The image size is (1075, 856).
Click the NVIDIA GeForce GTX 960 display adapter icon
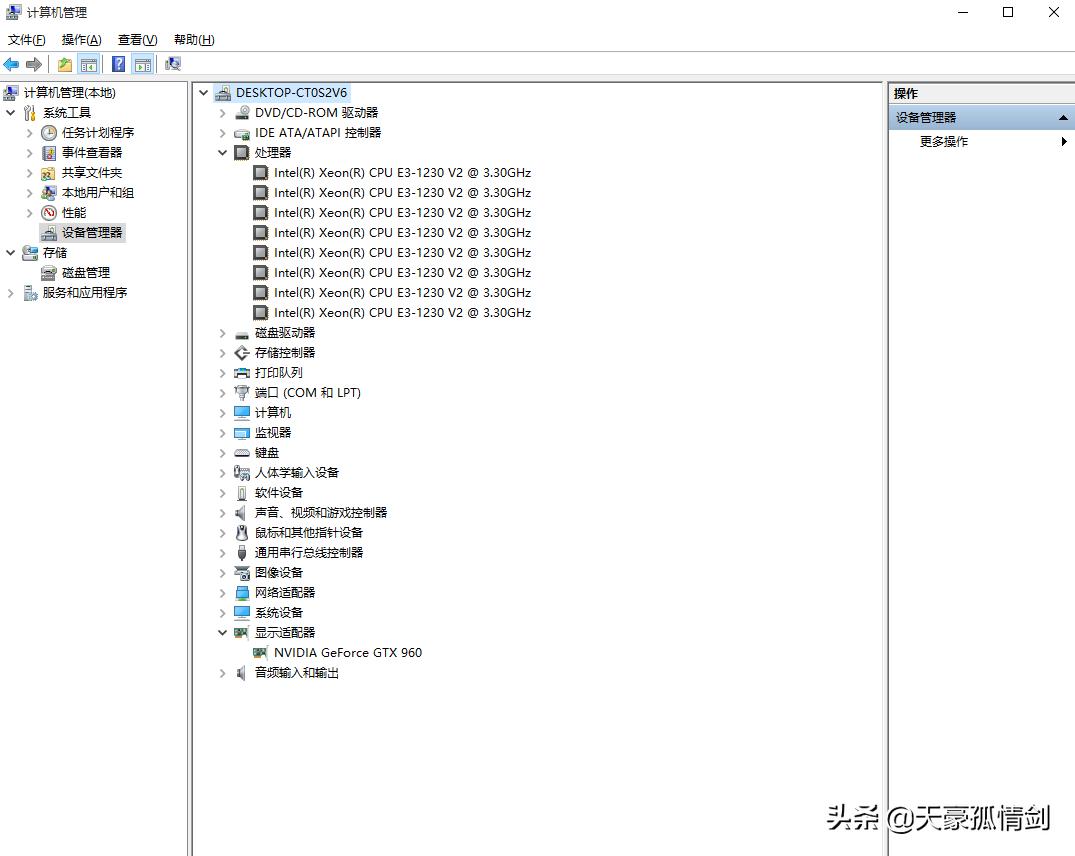coord(260,652)
